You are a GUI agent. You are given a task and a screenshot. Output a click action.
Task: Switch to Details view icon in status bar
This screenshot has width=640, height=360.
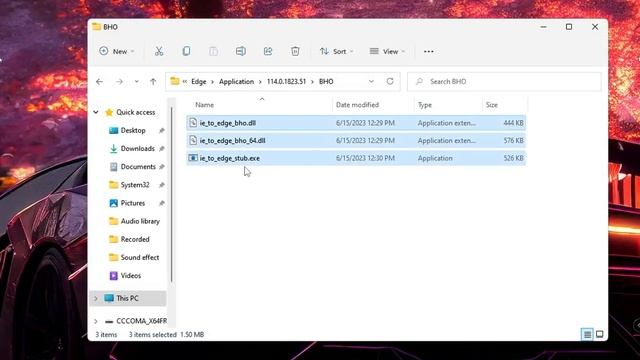click(x=587, y=335)
